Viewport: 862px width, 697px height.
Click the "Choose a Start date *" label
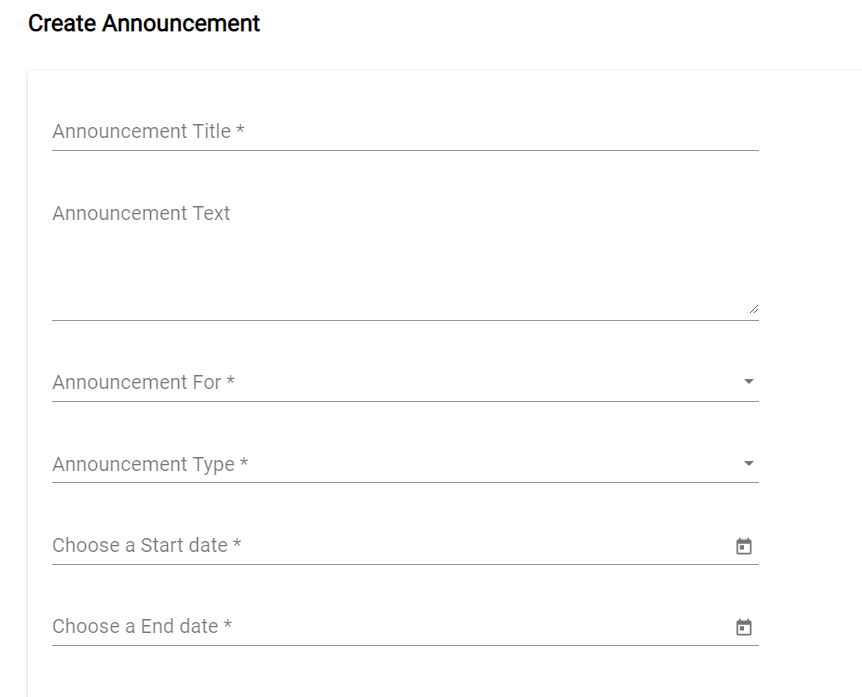click(x=140, y=545)
